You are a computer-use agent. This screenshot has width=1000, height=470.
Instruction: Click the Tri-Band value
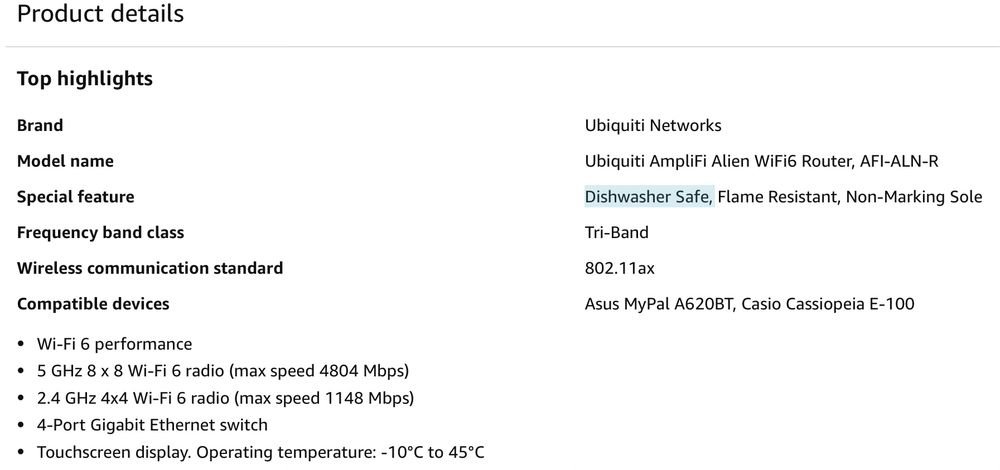pos(616,232)
